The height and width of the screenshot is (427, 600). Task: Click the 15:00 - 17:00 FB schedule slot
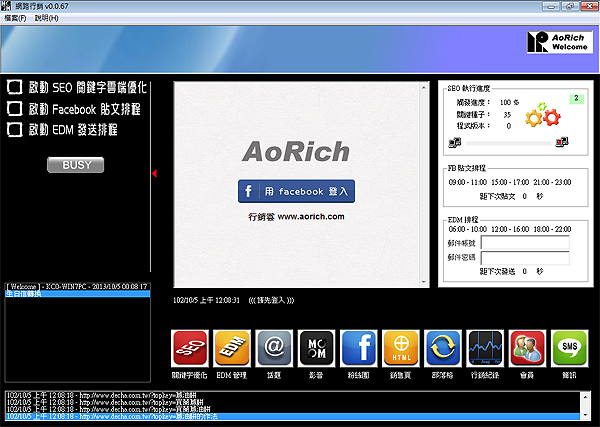point(510,182)
